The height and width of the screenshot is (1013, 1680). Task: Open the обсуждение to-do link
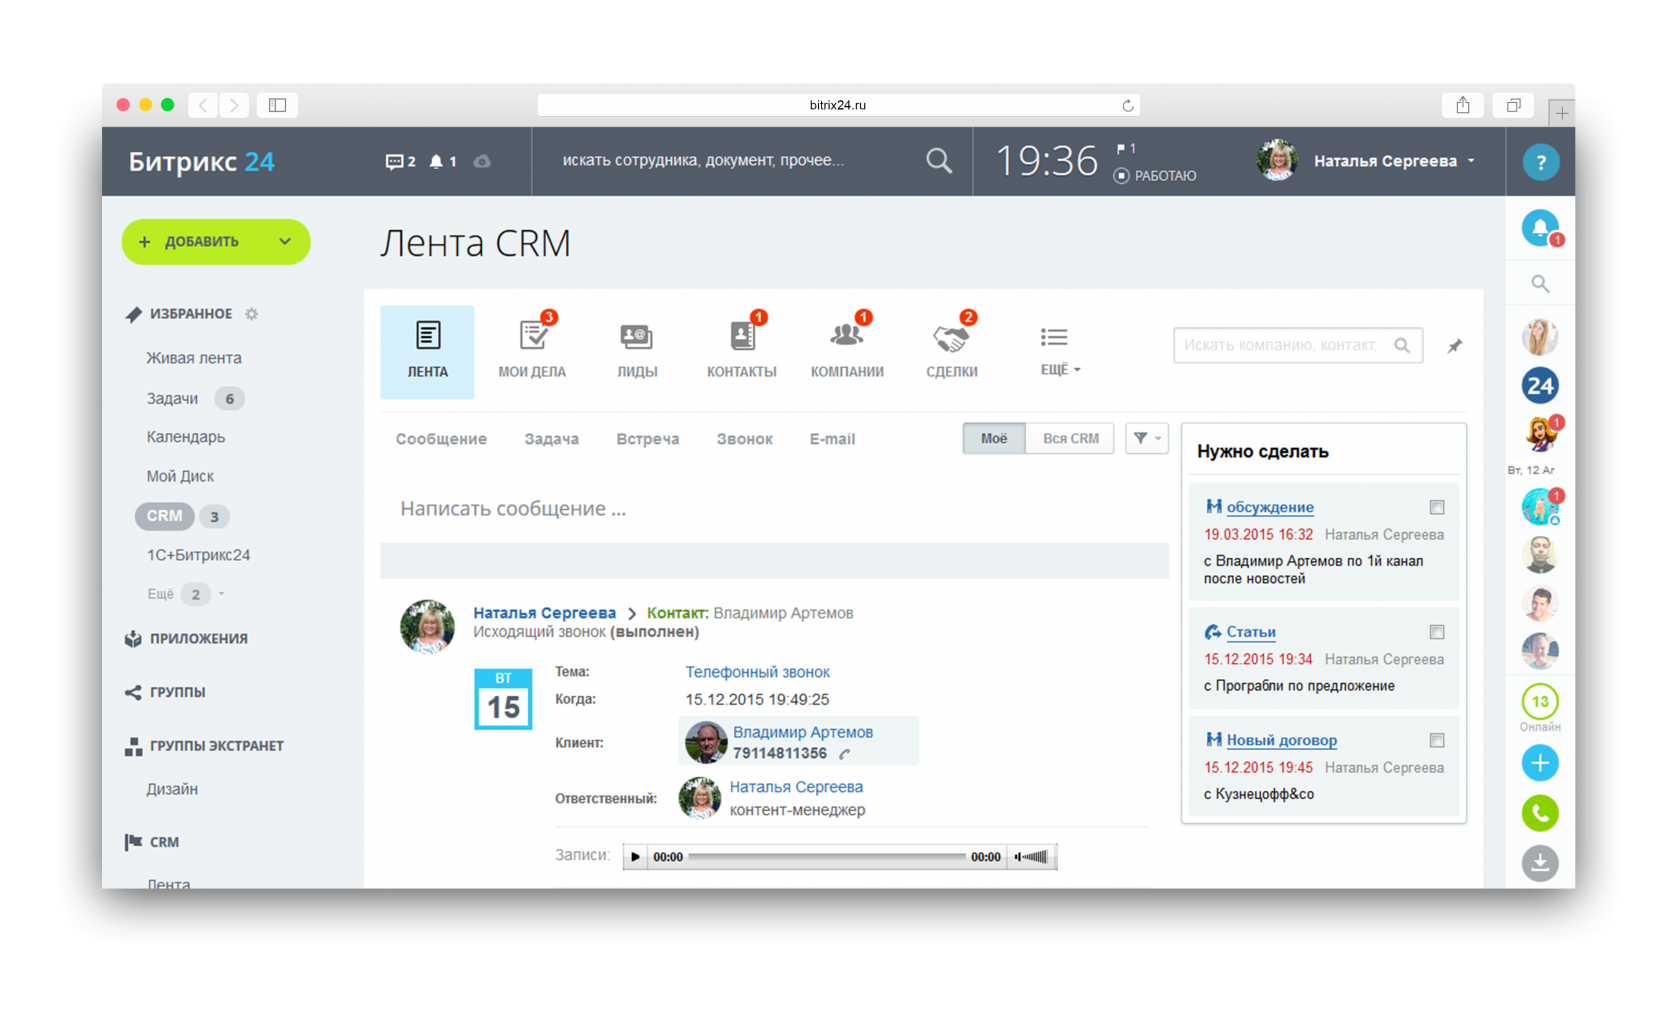point(1270,507)
